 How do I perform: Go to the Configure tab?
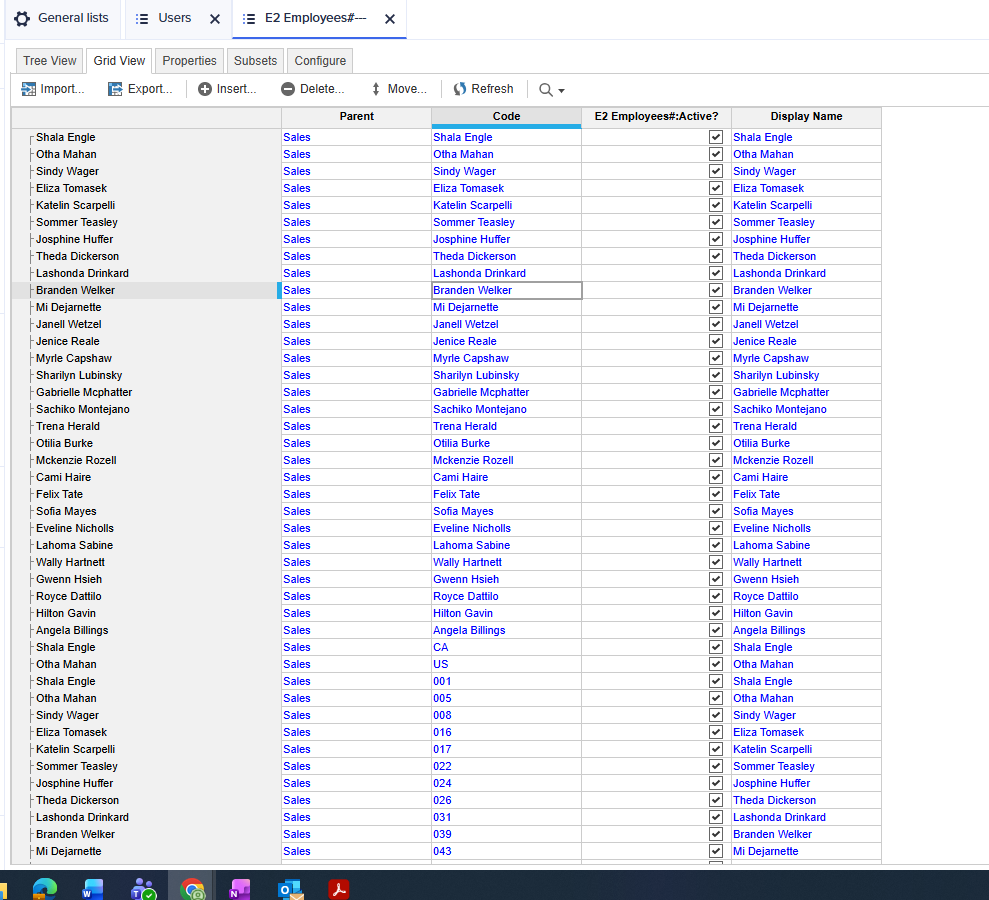coord(320,61)
